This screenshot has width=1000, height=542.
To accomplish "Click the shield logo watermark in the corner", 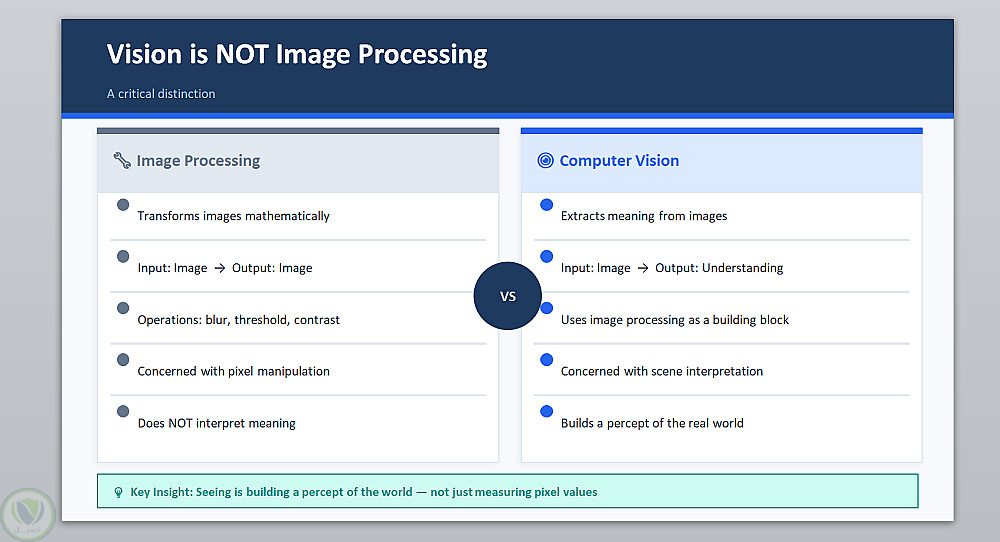I will click(28, 514).
